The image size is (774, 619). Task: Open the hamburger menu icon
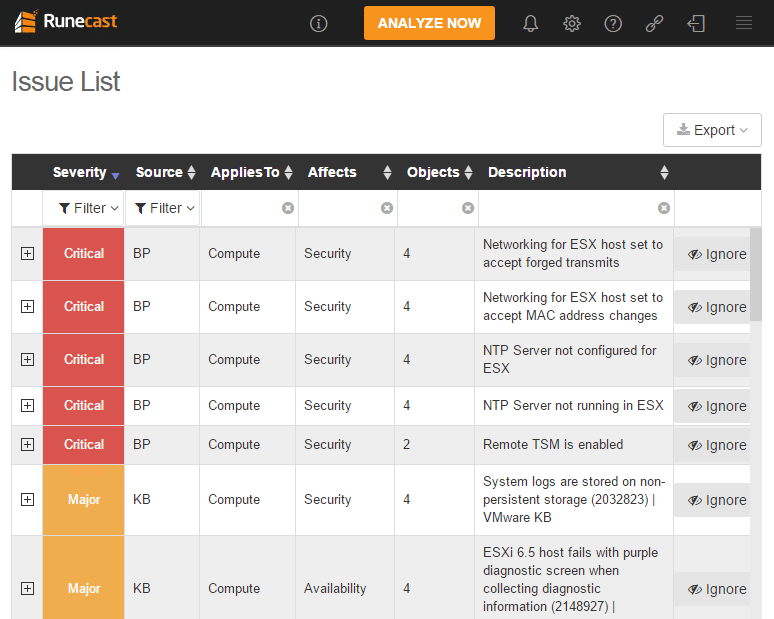744,23
